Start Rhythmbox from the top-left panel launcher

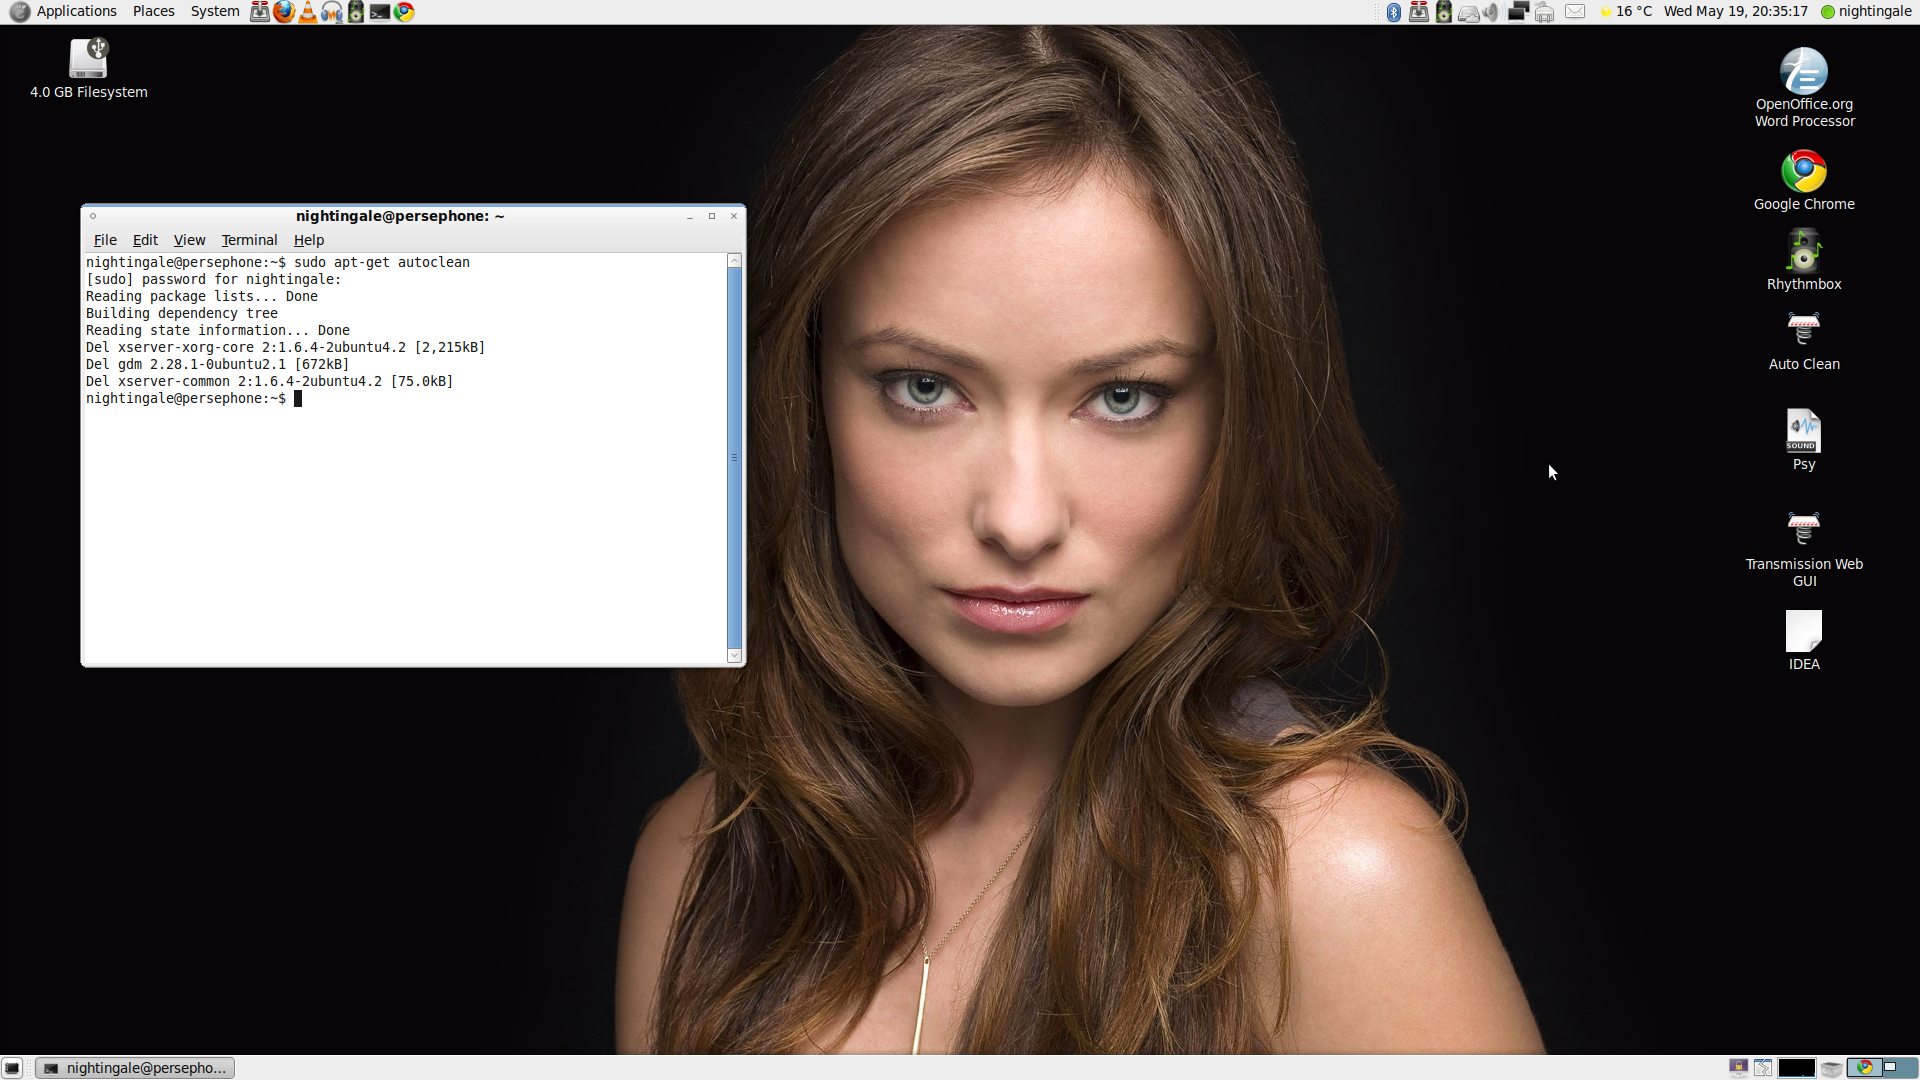click(356, 12)
